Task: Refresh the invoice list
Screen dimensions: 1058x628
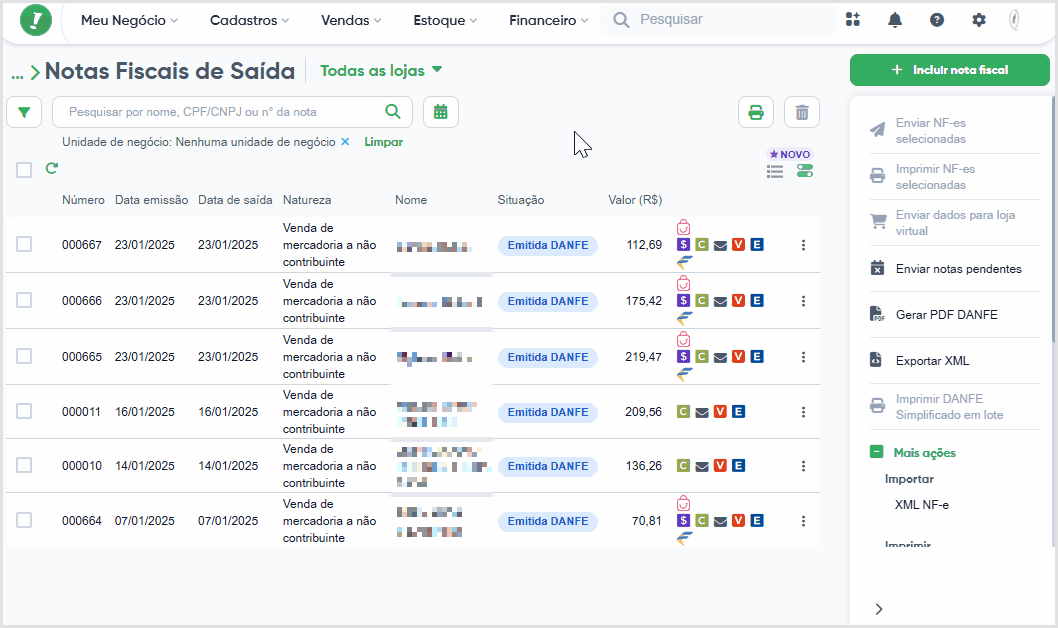Action: coord(52,168)
